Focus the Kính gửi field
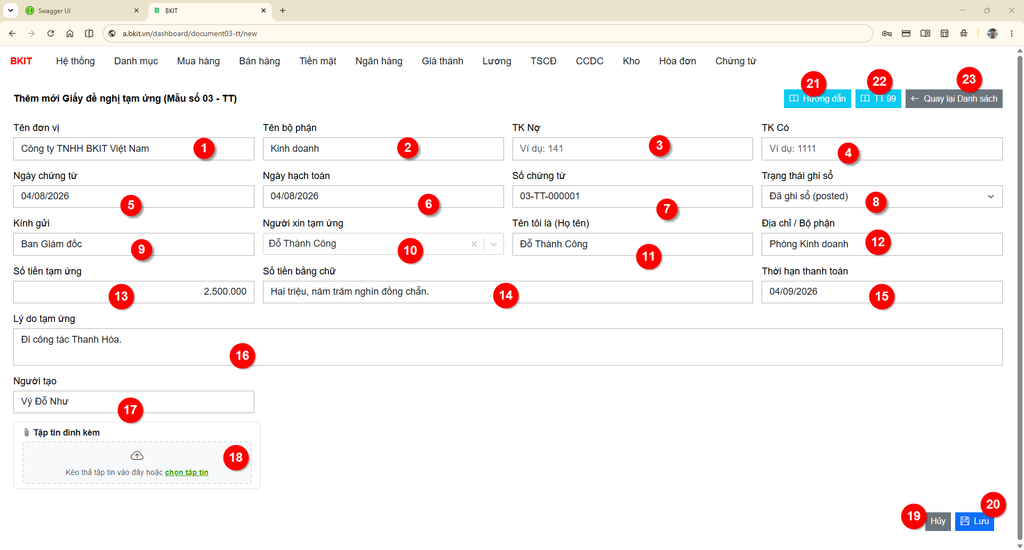 click(134, 244)
